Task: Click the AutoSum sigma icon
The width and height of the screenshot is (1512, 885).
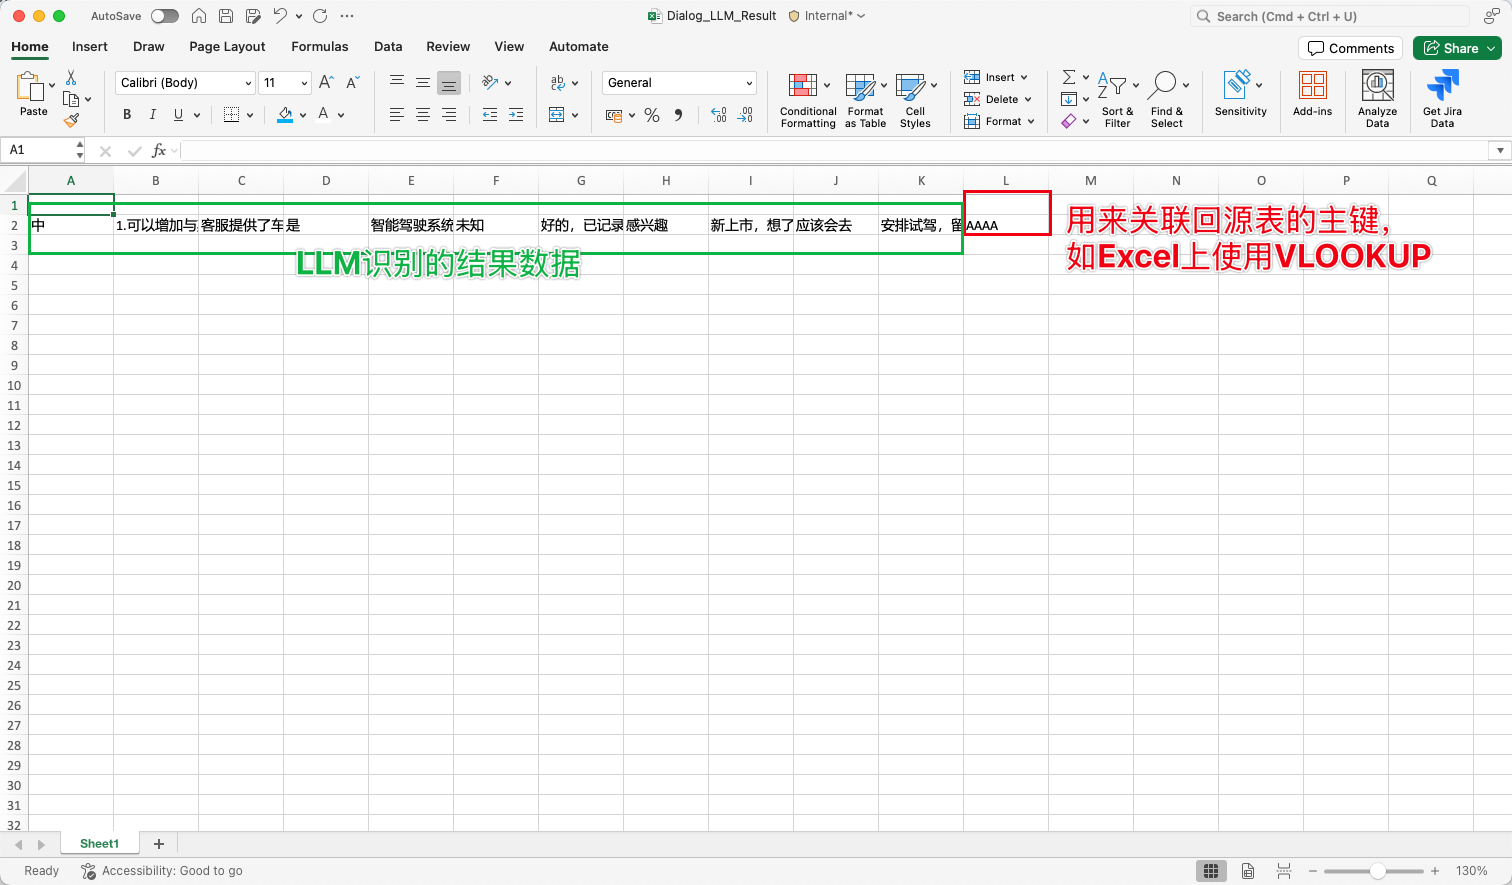Action: (1069, 77)
